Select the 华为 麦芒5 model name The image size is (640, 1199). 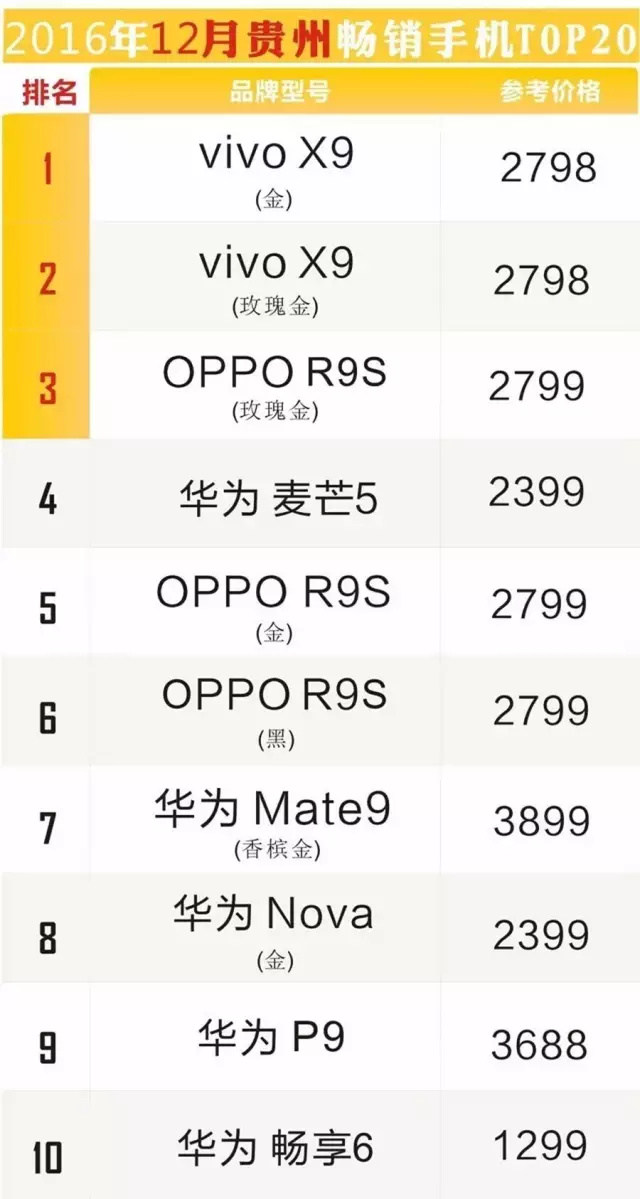click(x=278, y=499)
